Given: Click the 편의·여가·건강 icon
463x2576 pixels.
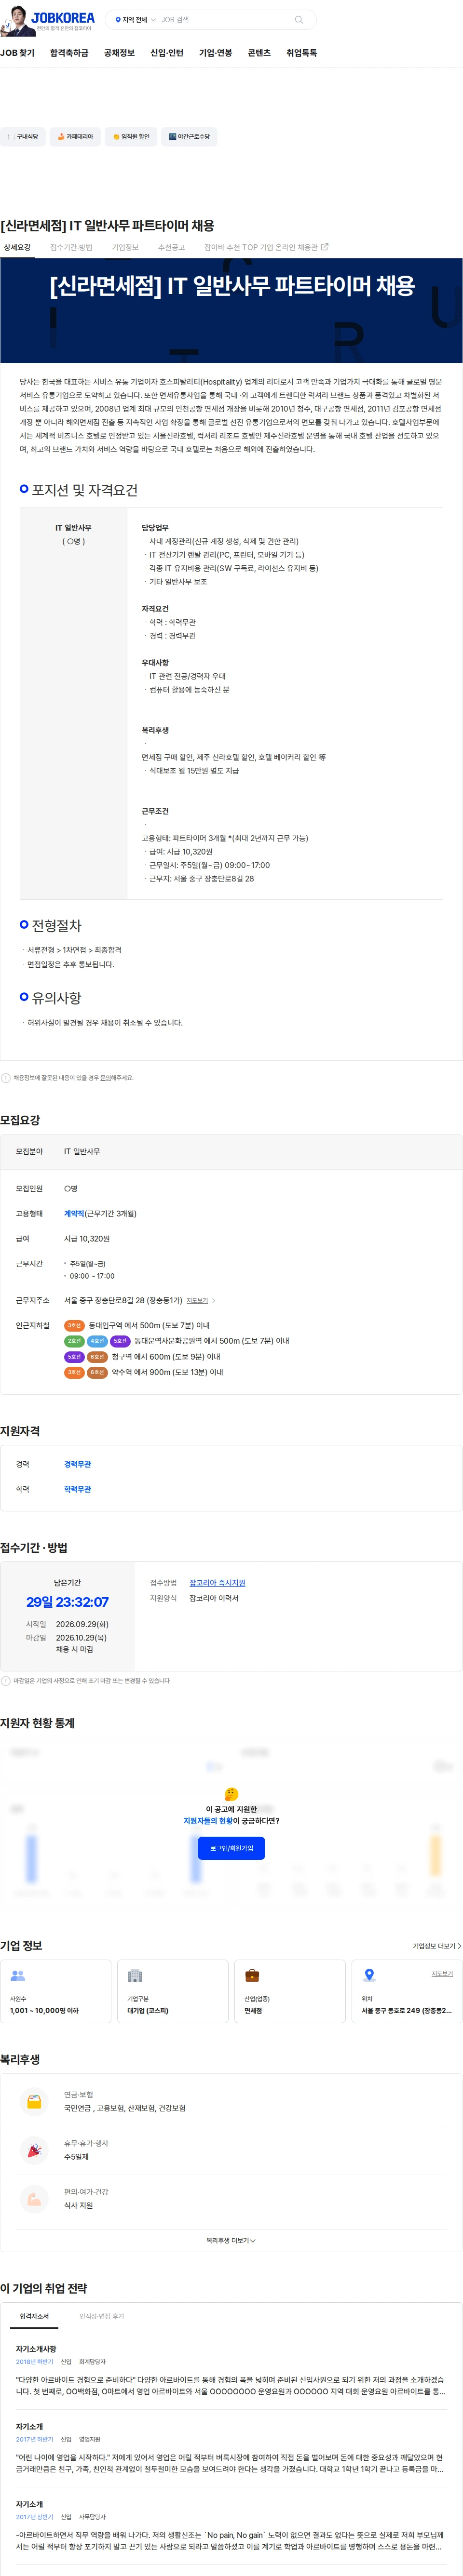Looking at the screenshot, I should click(x=34, y=2199).
